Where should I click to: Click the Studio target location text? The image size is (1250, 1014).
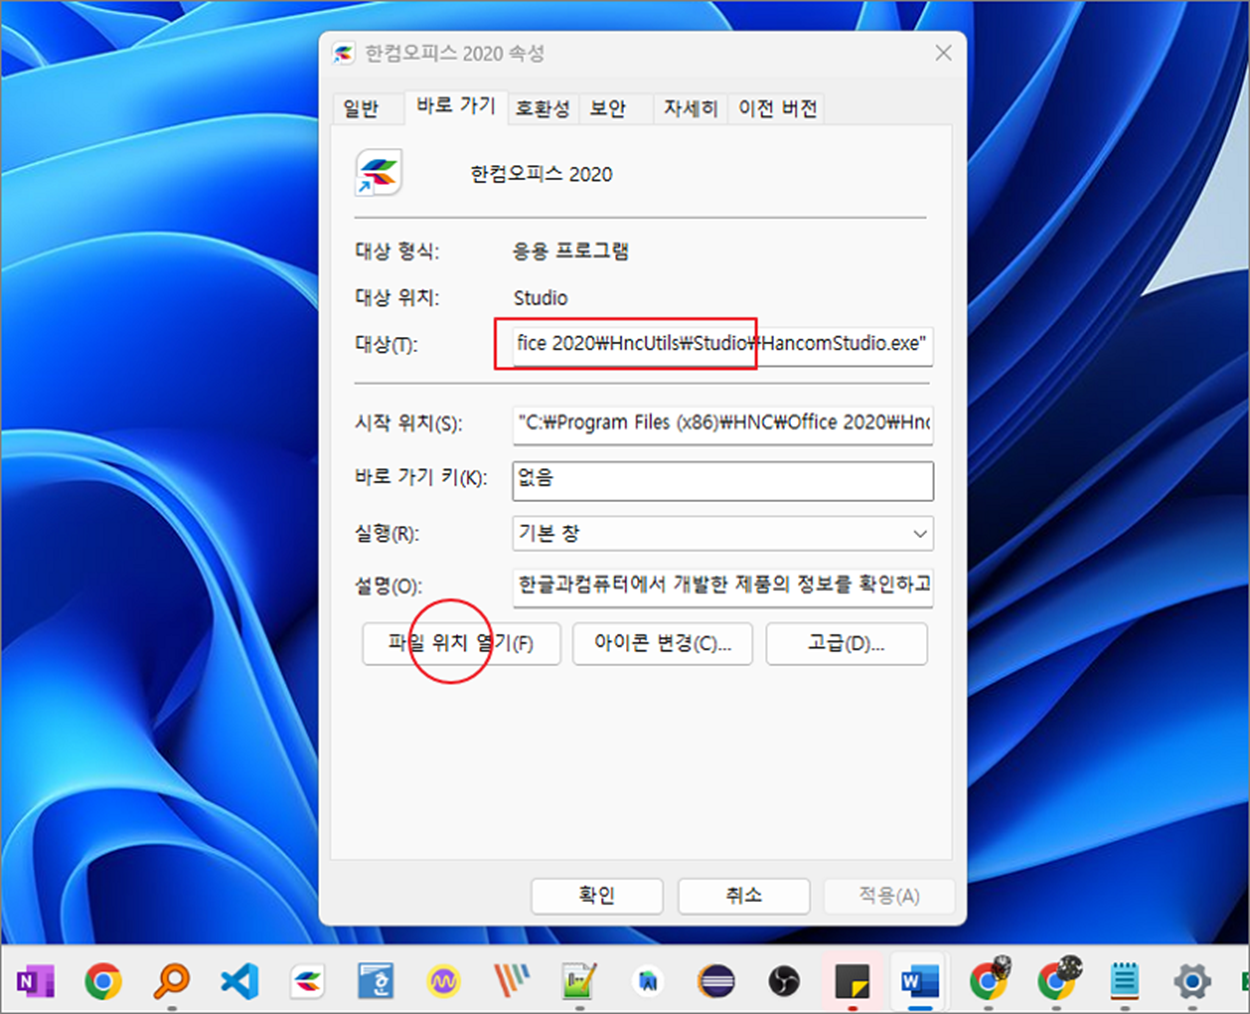coord(541,298)
